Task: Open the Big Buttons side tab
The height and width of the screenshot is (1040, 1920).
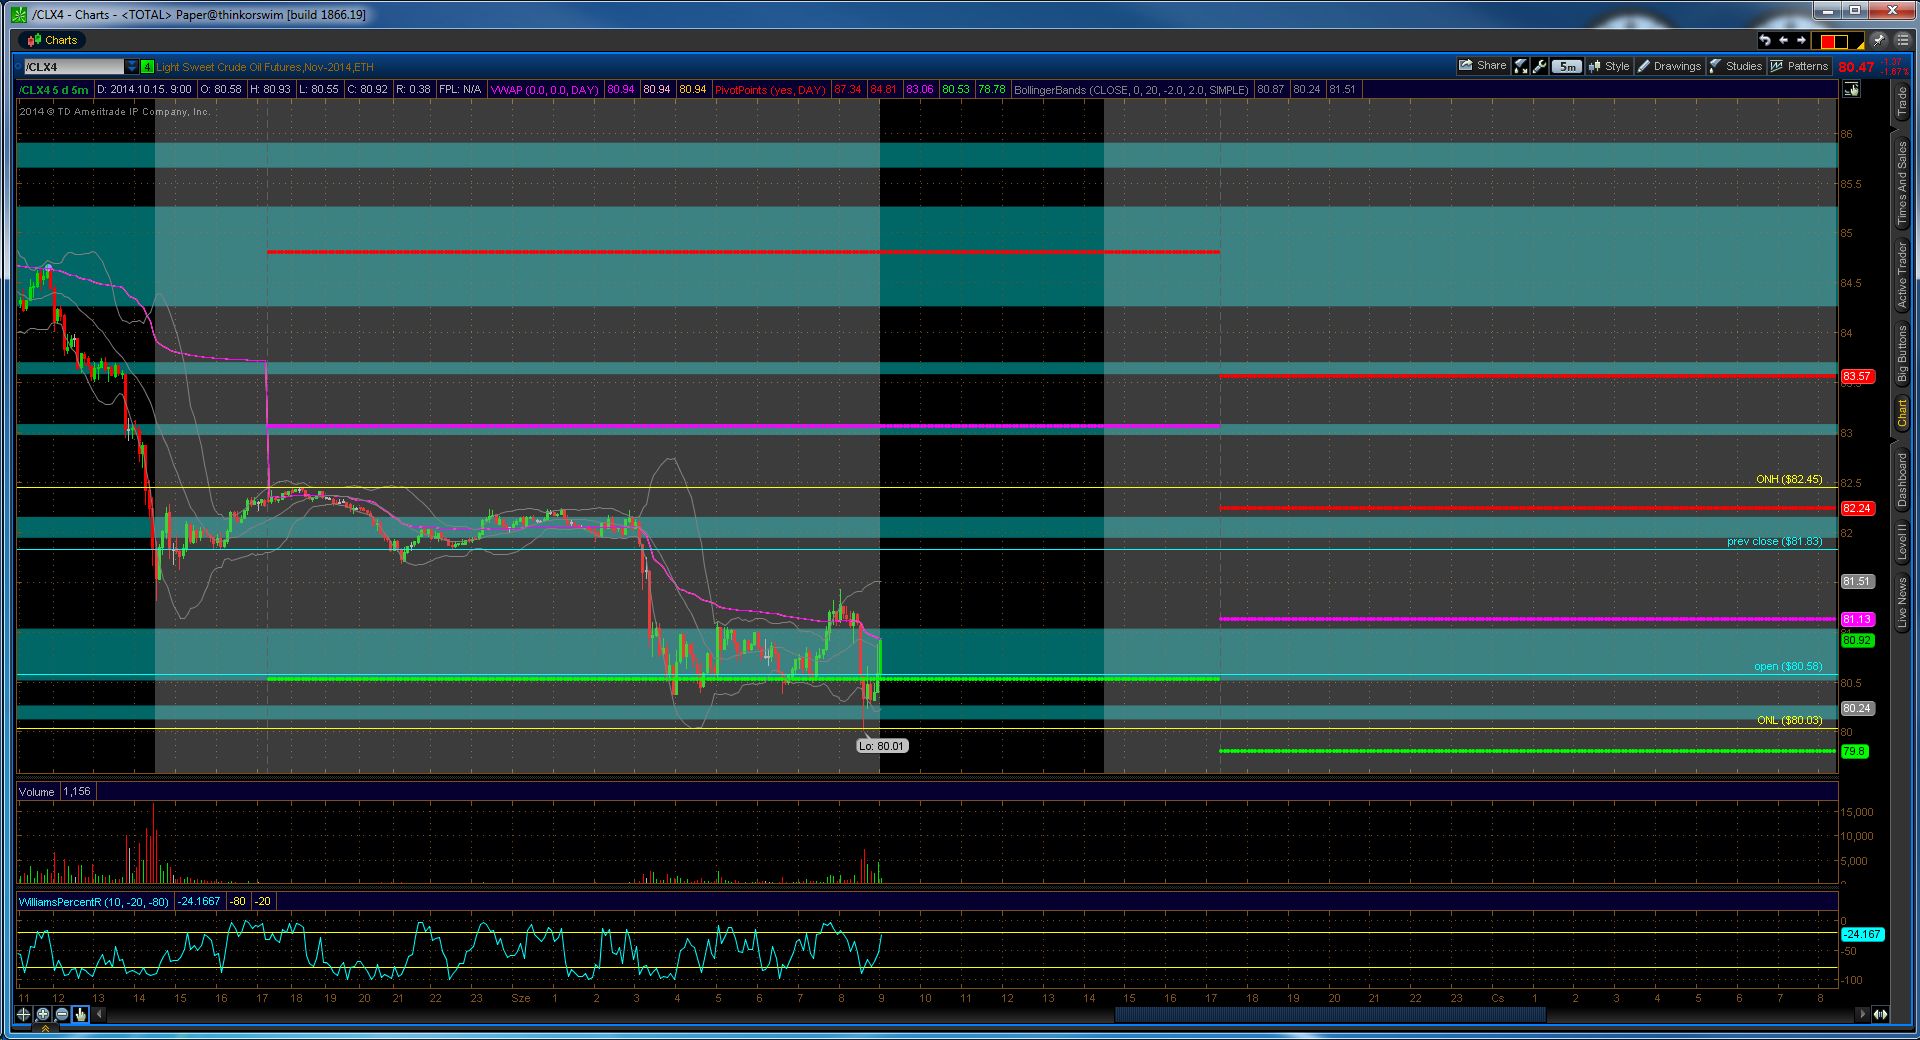Action: [1902, 354]
